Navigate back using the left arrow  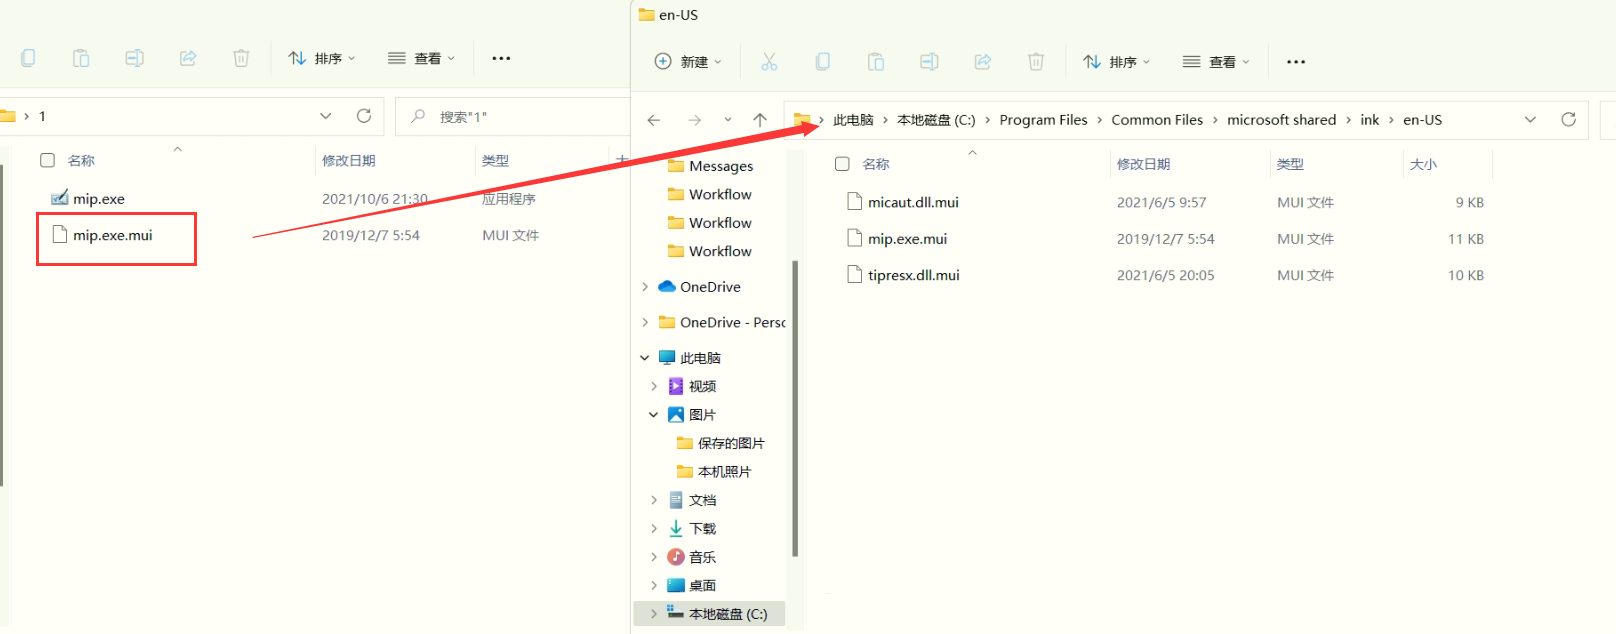654,120
